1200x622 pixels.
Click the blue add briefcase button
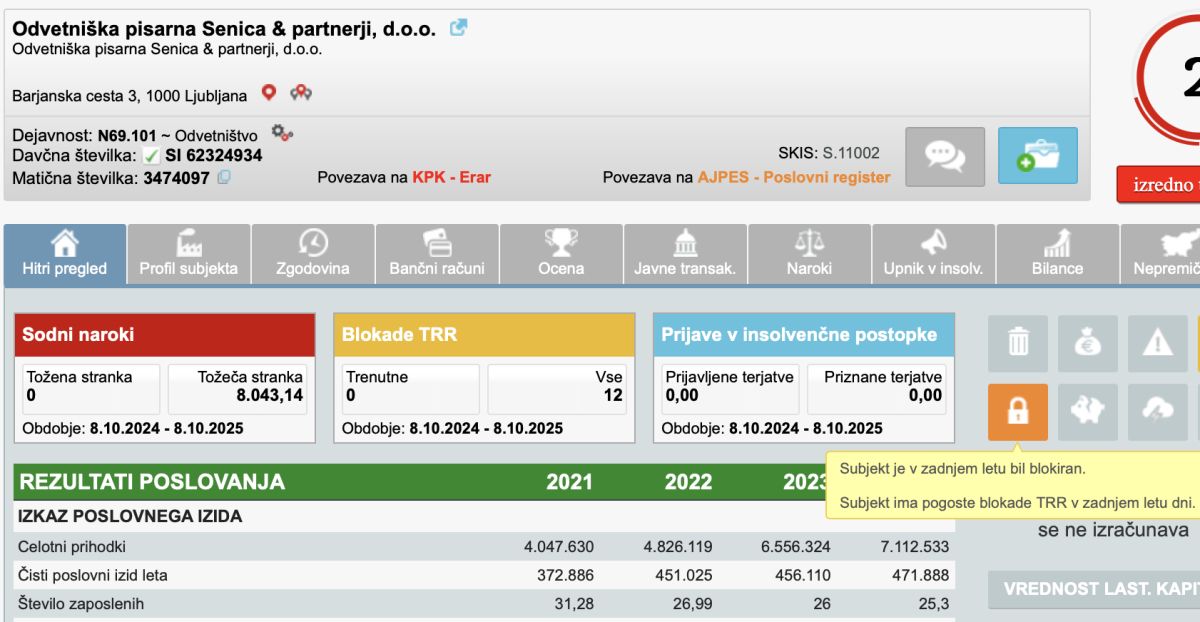click(1037, 155)
